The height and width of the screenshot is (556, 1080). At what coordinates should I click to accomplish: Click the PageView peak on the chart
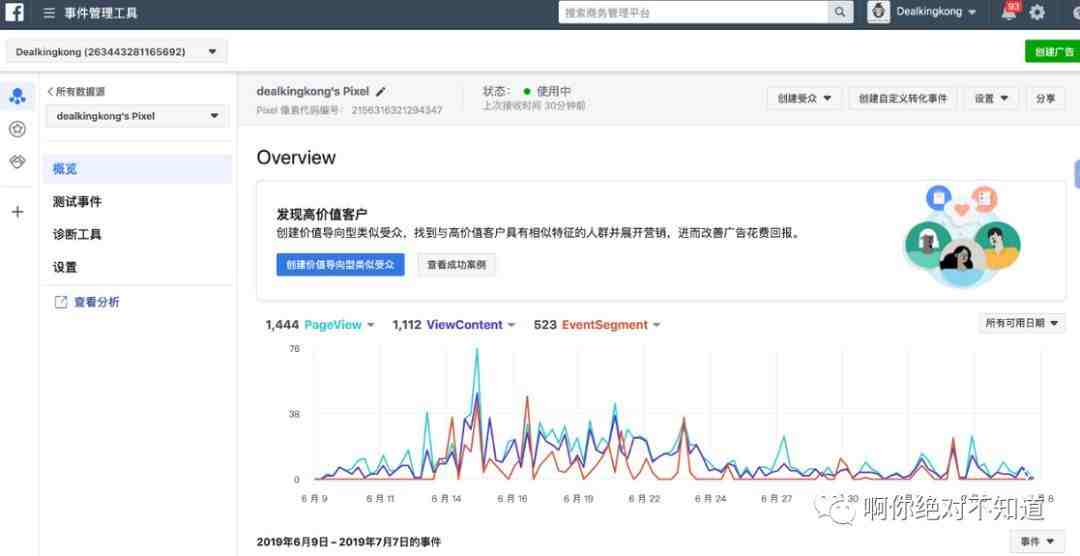[477, 350]
